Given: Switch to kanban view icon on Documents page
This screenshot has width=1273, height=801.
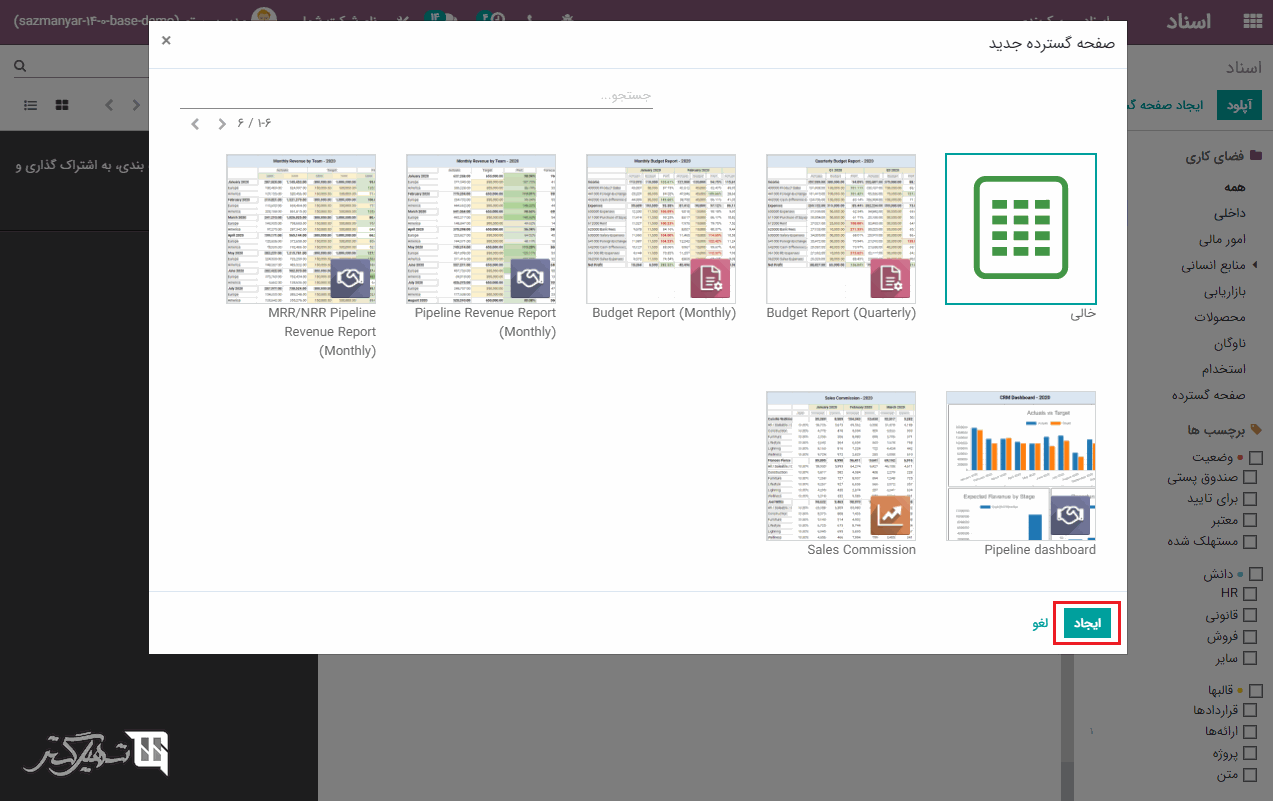Looking at the screenshot, I should click(62, 105).
